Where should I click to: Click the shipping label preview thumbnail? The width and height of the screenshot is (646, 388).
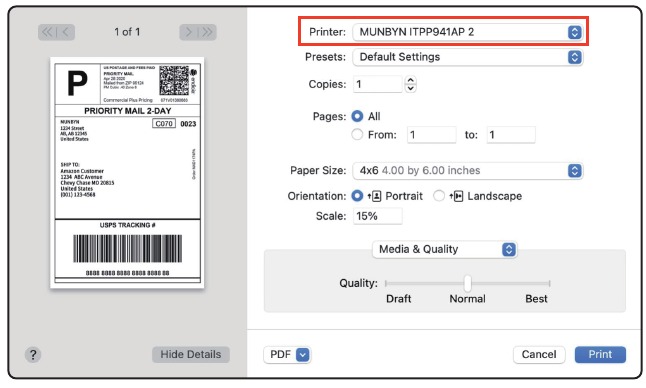tap(127, 173)
